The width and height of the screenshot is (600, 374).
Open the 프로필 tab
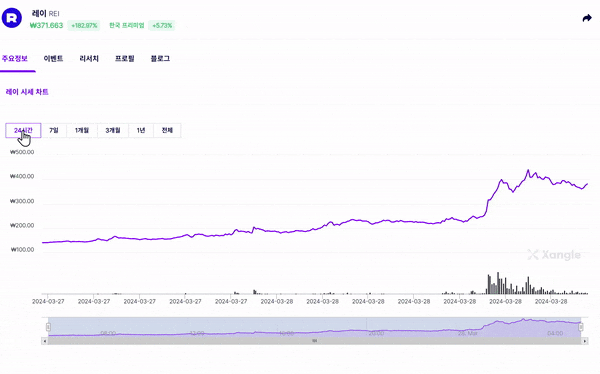coord(125,59)
